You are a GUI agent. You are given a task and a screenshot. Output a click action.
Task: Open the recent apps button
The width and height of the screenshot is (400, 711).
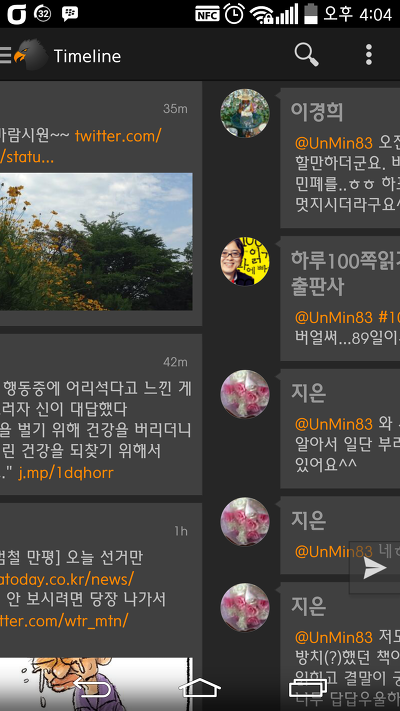[308, 687]
